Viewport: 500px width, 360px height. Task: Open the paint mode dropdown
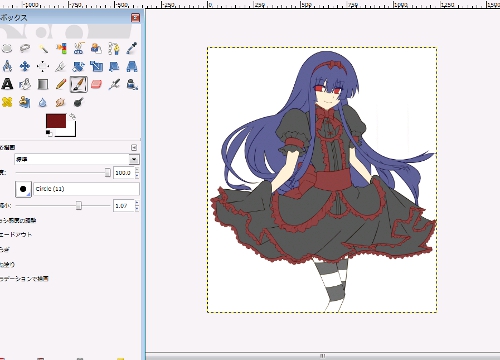click(77, 159)
